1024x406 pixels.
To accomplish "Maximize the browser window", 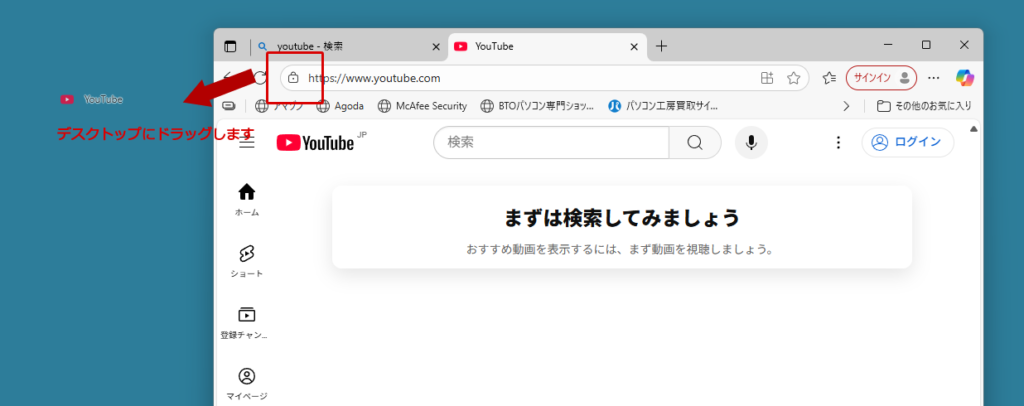I will 926,45.
